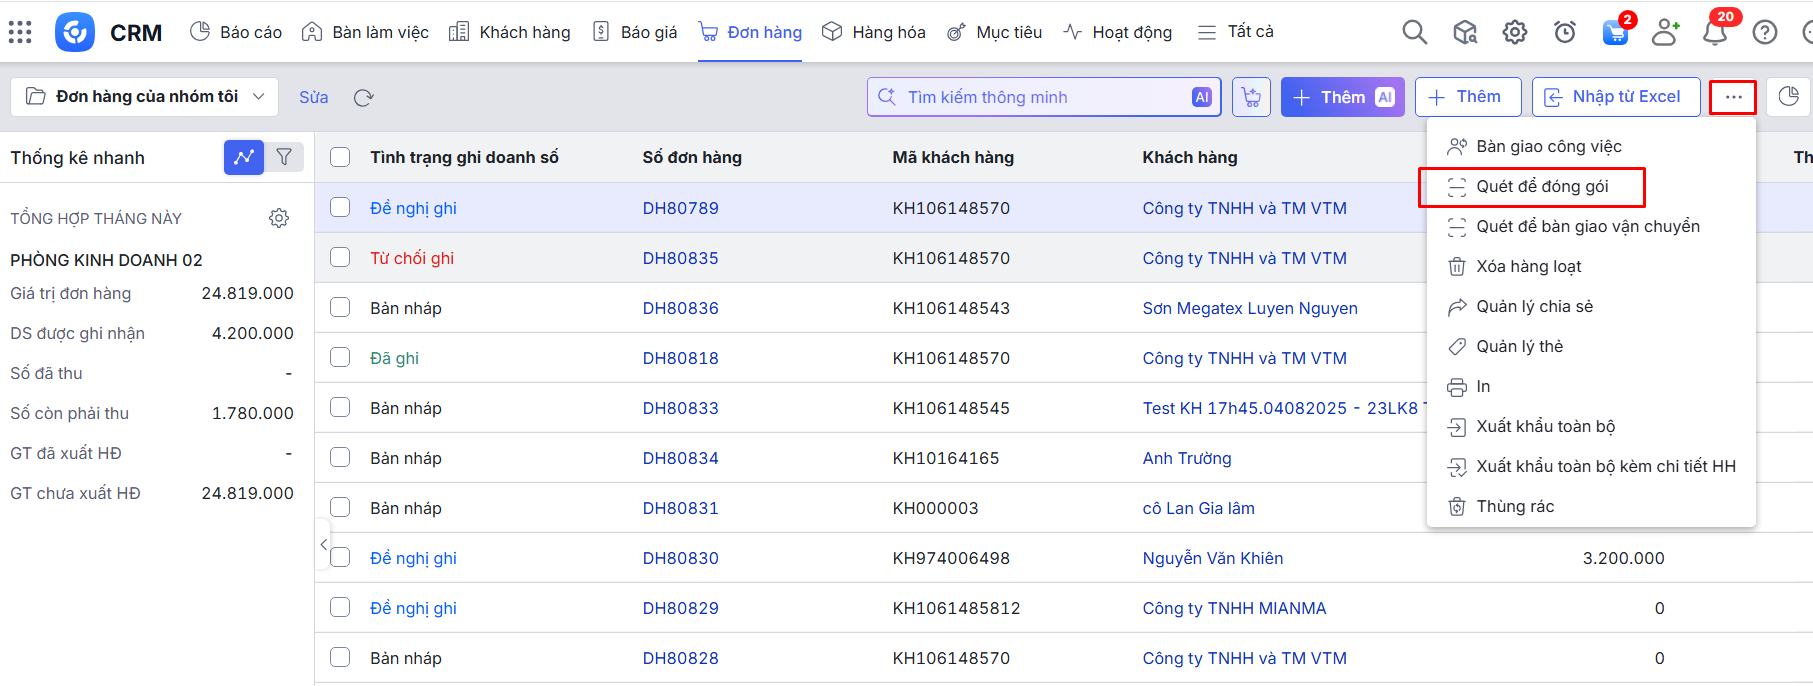This screenshot has height=686, width=1813.
Task: Open notifications bell icon
Action: click(x=1714, y=33)
